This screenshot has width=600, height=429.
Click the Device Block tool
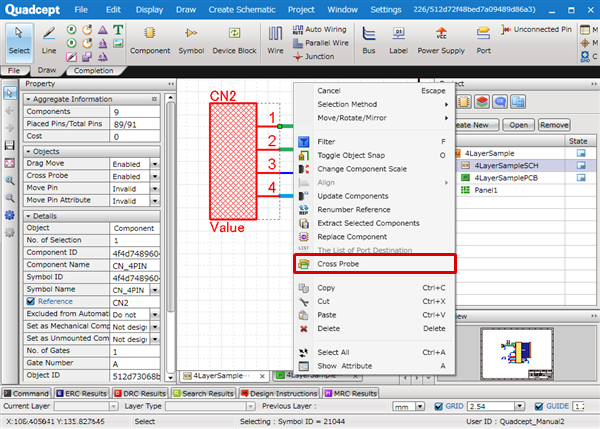234,41
